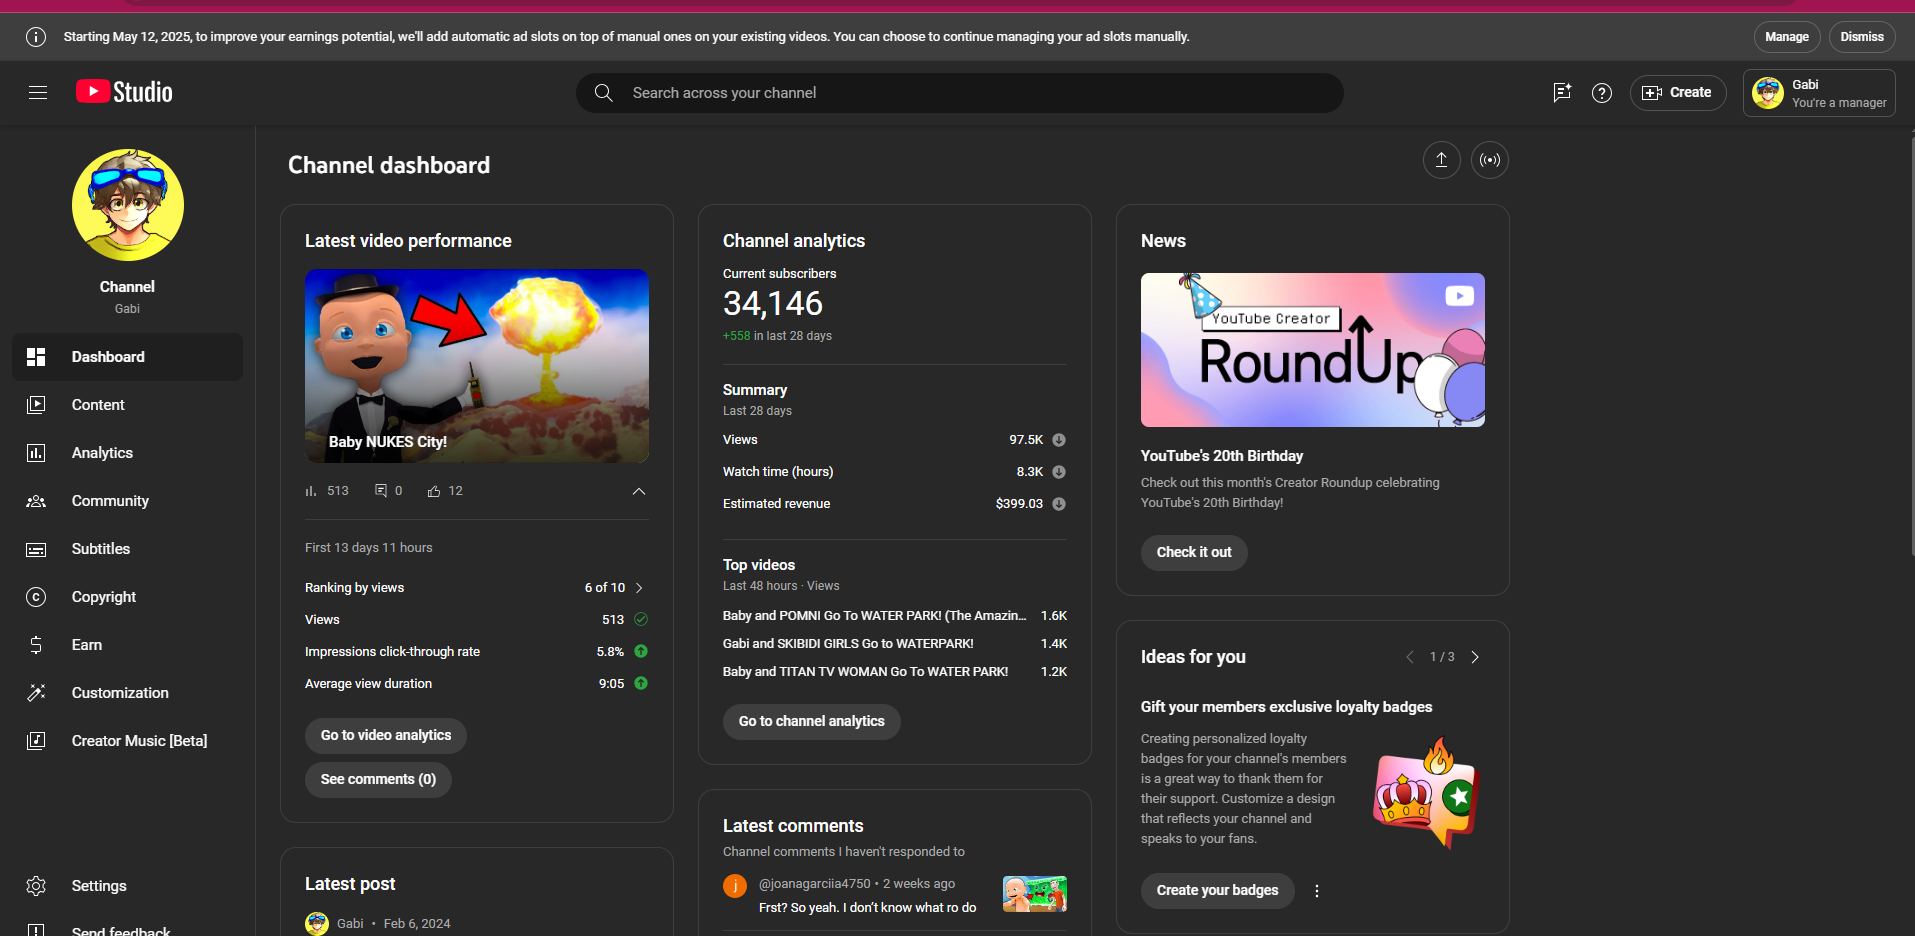Click the YouTube Studio logo
The image size is (1915, 936).
pyautogui.click(x=124, y=92)
